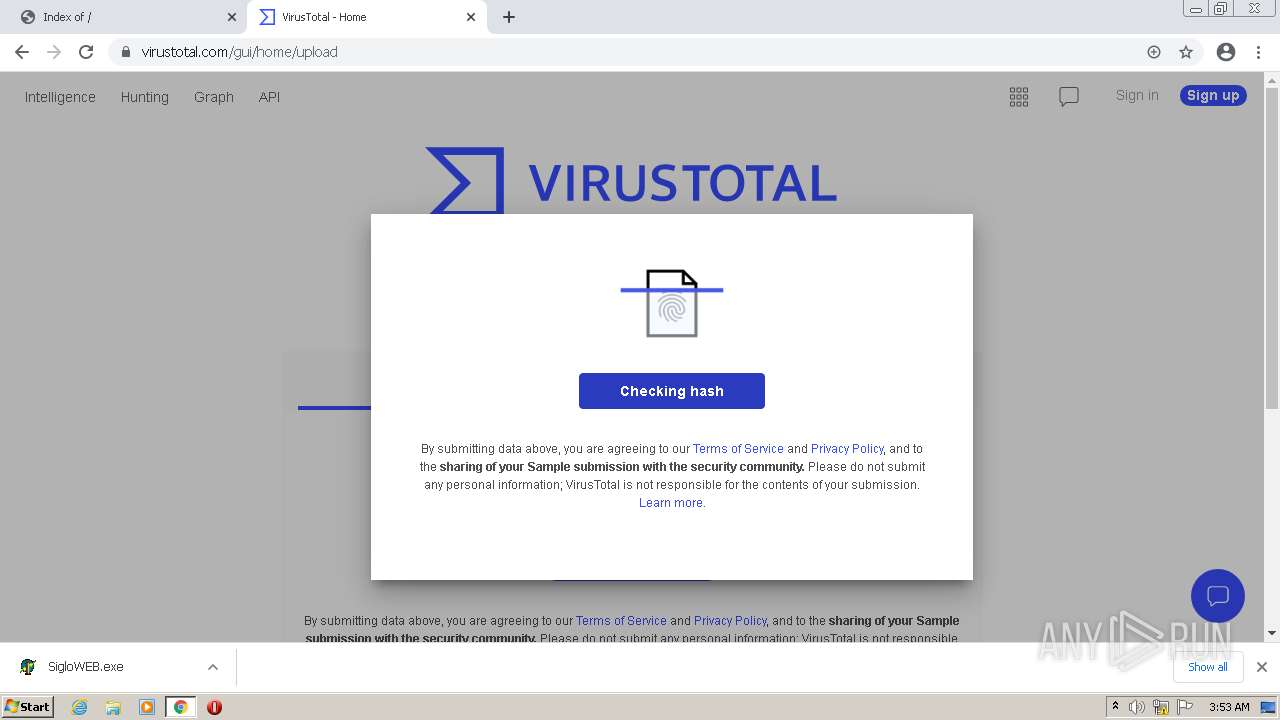Open the Windows Start menu

point(27,707)
